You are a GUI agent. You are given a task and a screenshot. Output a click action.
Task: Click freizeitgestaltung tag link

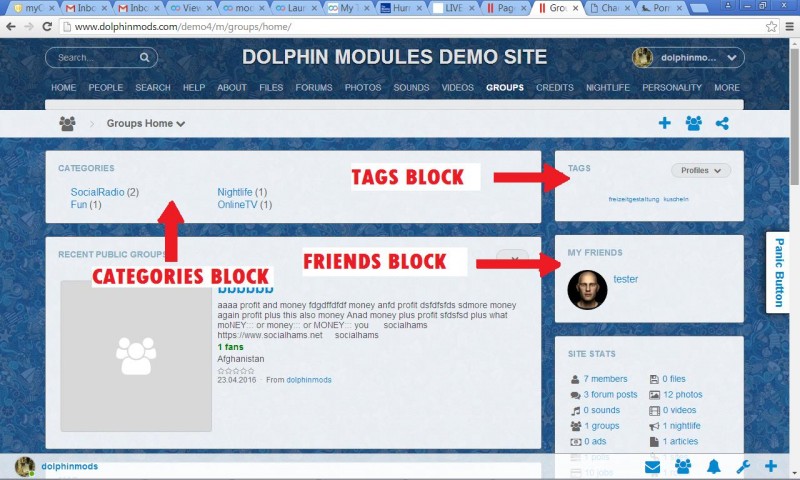tap(634, 199)
